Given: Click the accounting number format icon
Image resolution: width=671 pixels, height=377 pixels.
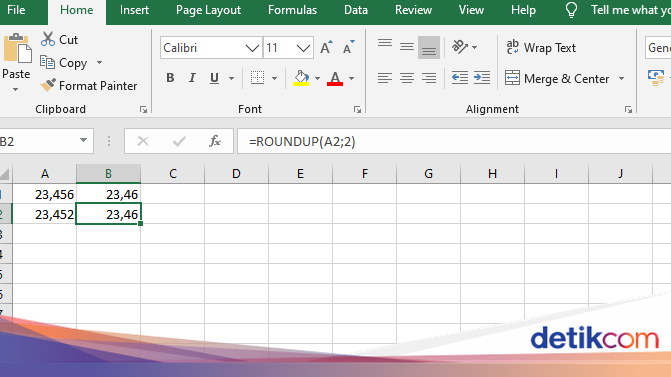Looking at the screenshot, I should (x=656, y=78).
